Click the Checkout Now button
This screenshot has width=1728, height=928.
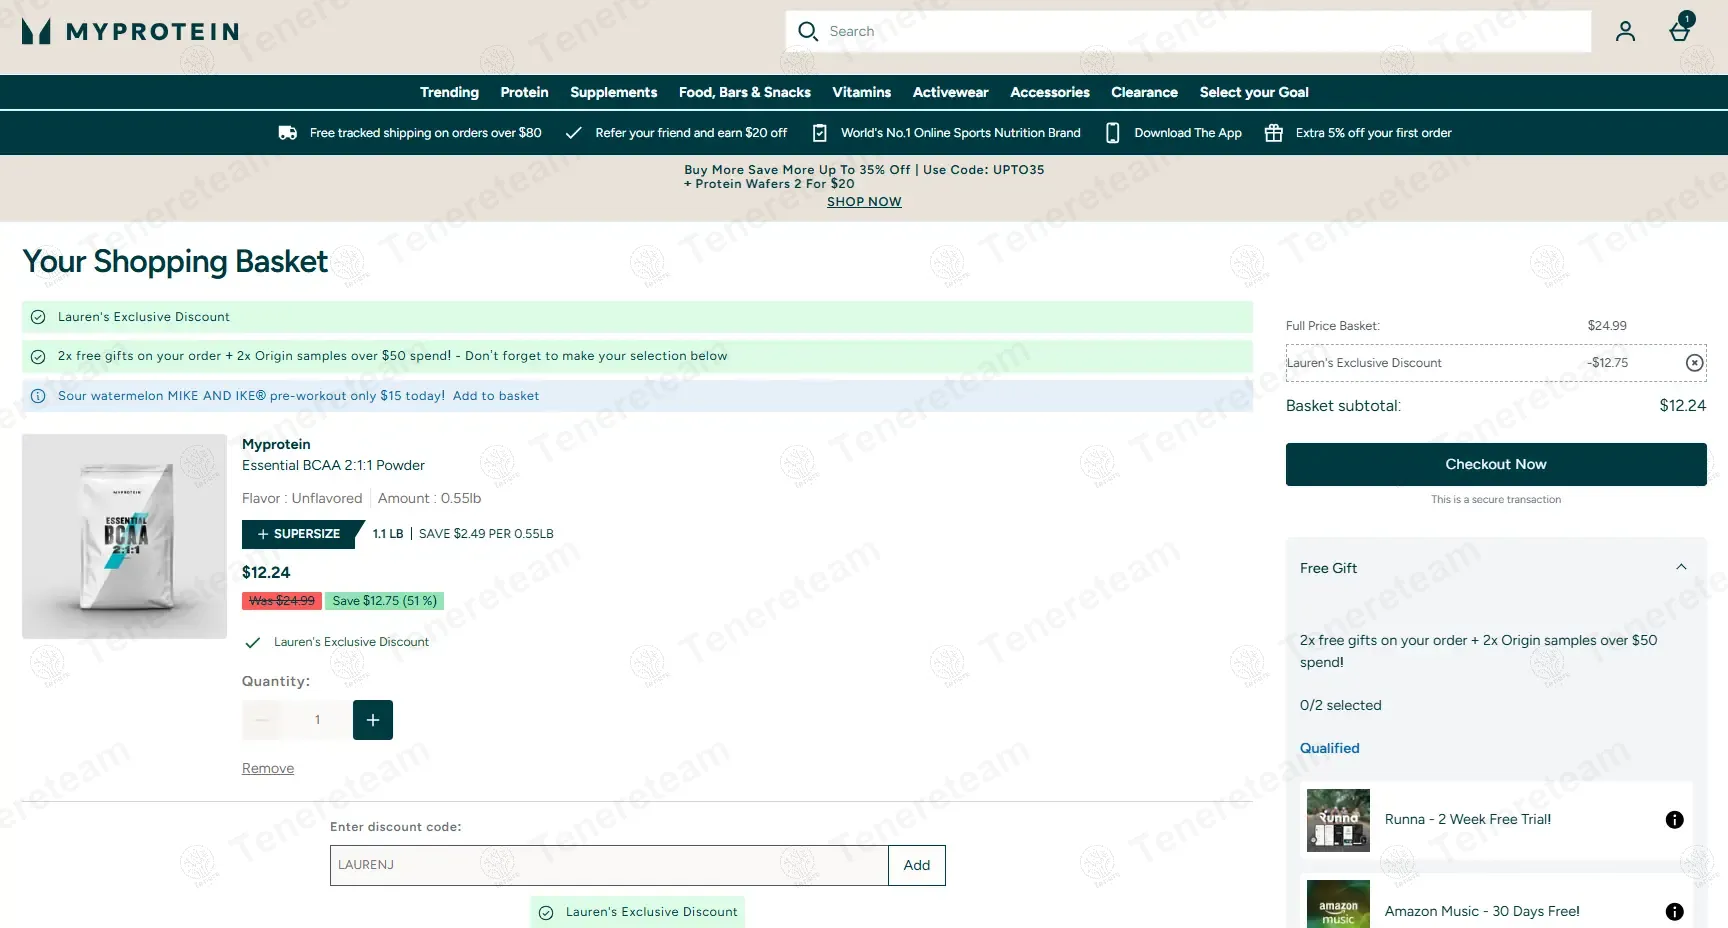point(1496,464)
